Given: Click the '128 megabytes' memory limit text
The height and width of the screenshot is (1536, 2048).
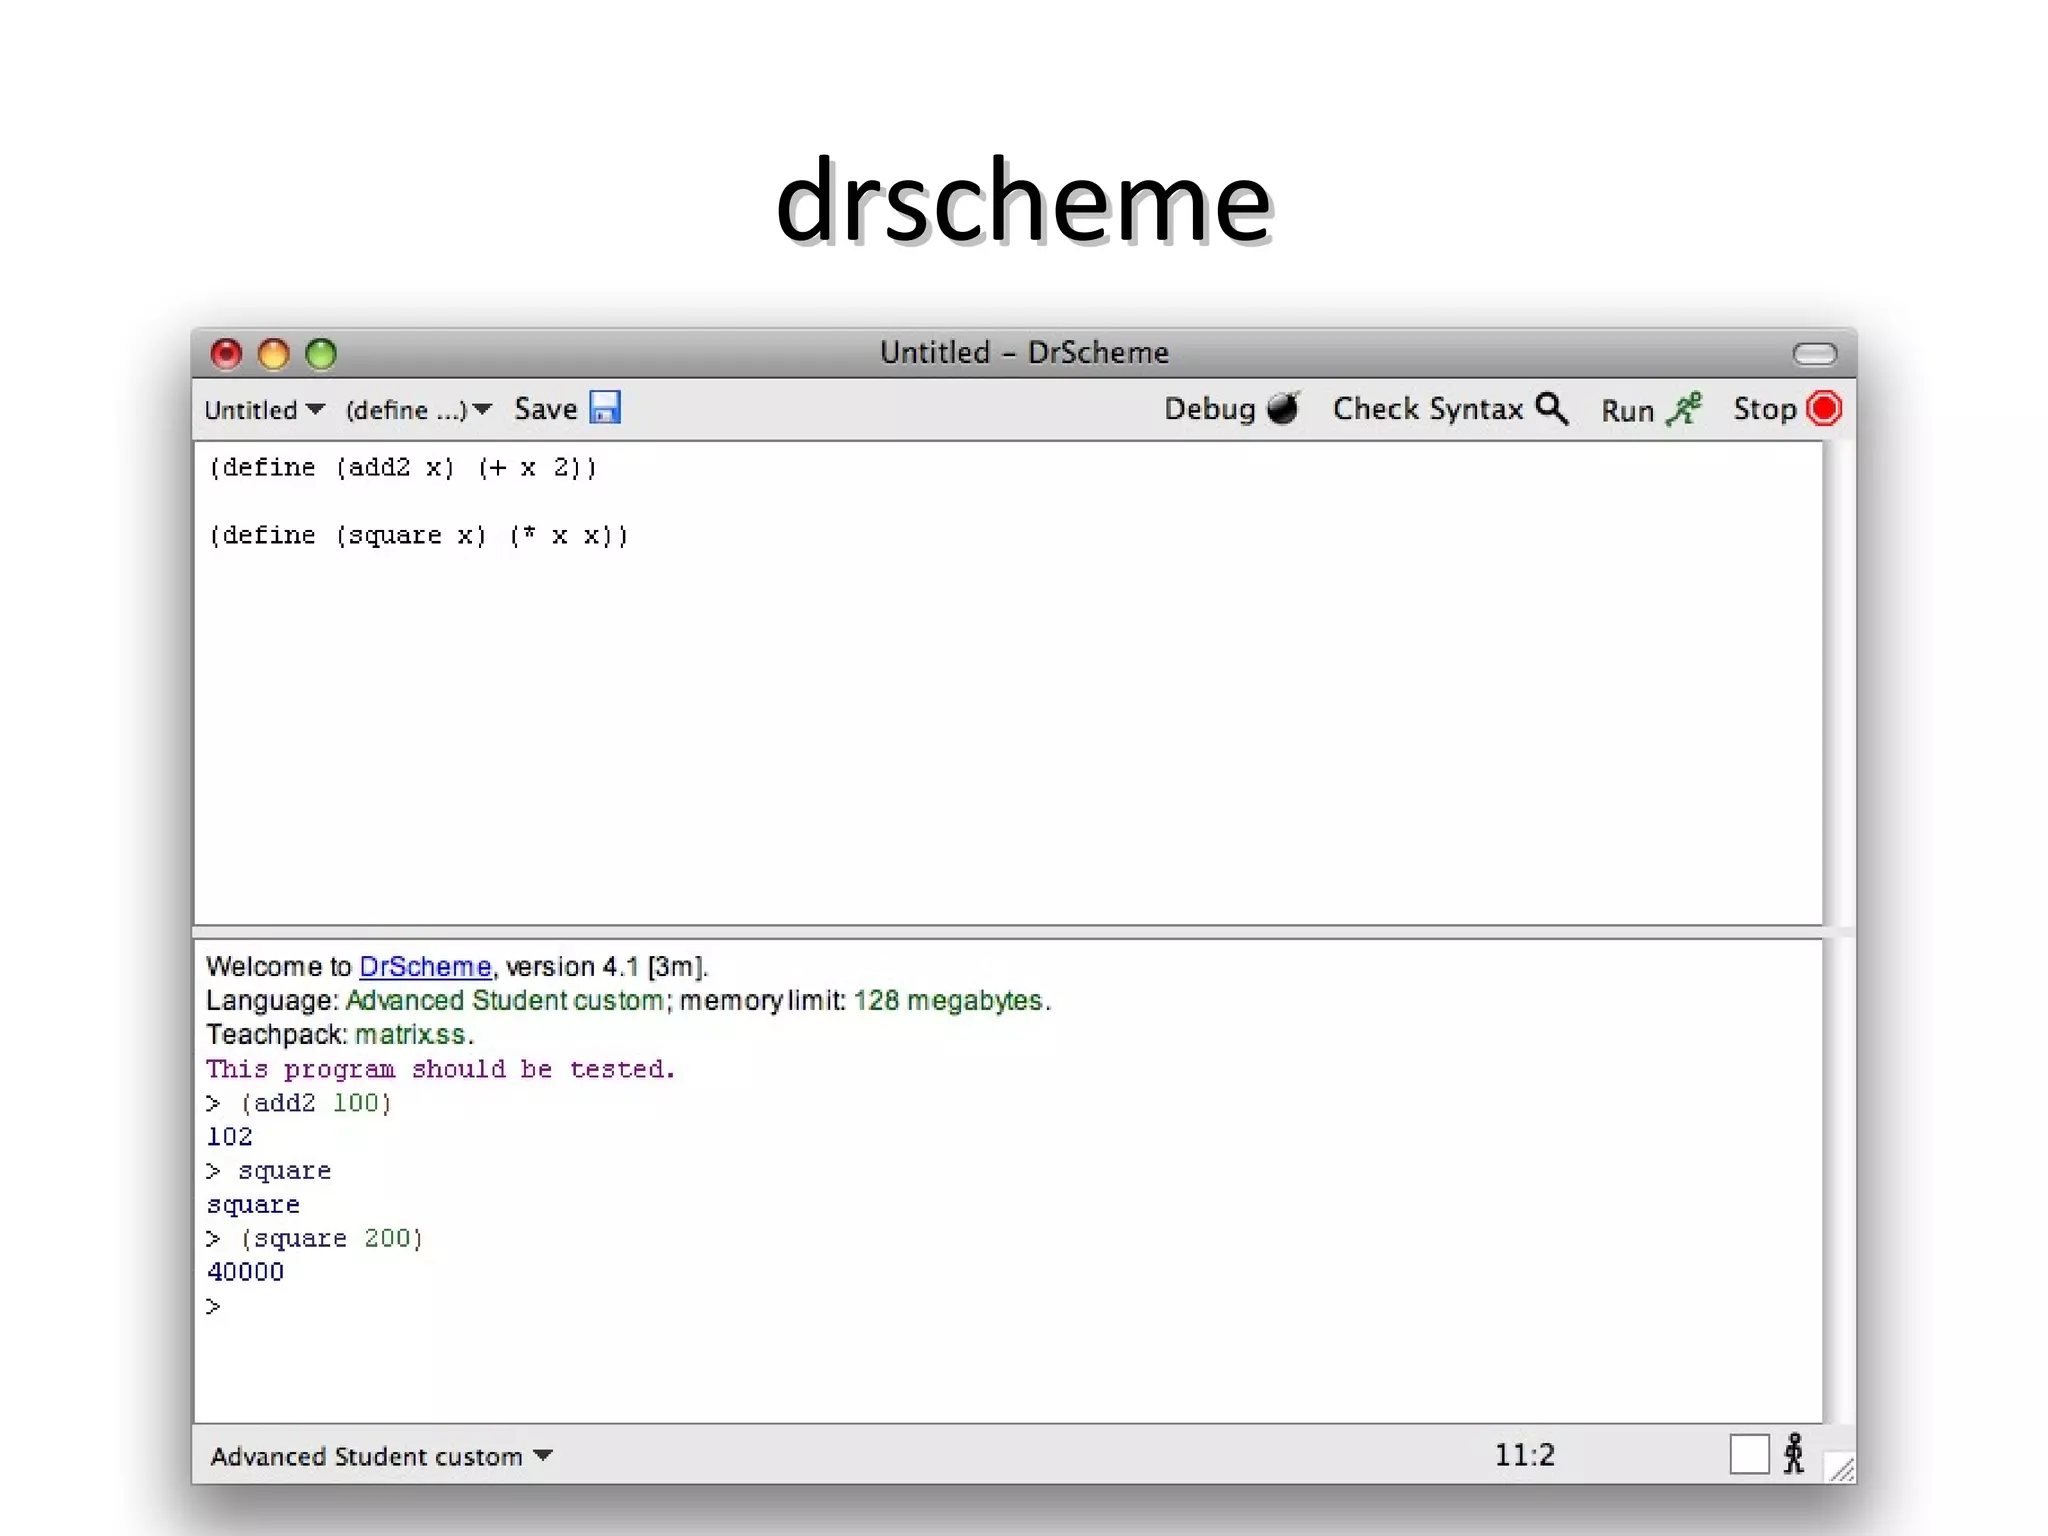Looking at the screenshot, I should (x=948, y=1000).
